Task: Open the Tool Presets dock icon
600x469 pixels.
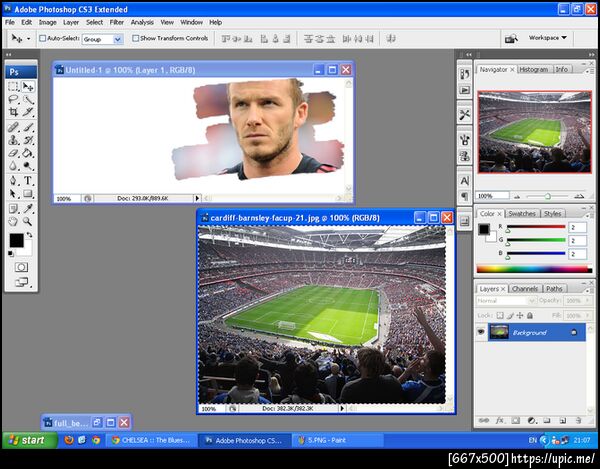Action: pyautogui.click(x=465, y=114)
